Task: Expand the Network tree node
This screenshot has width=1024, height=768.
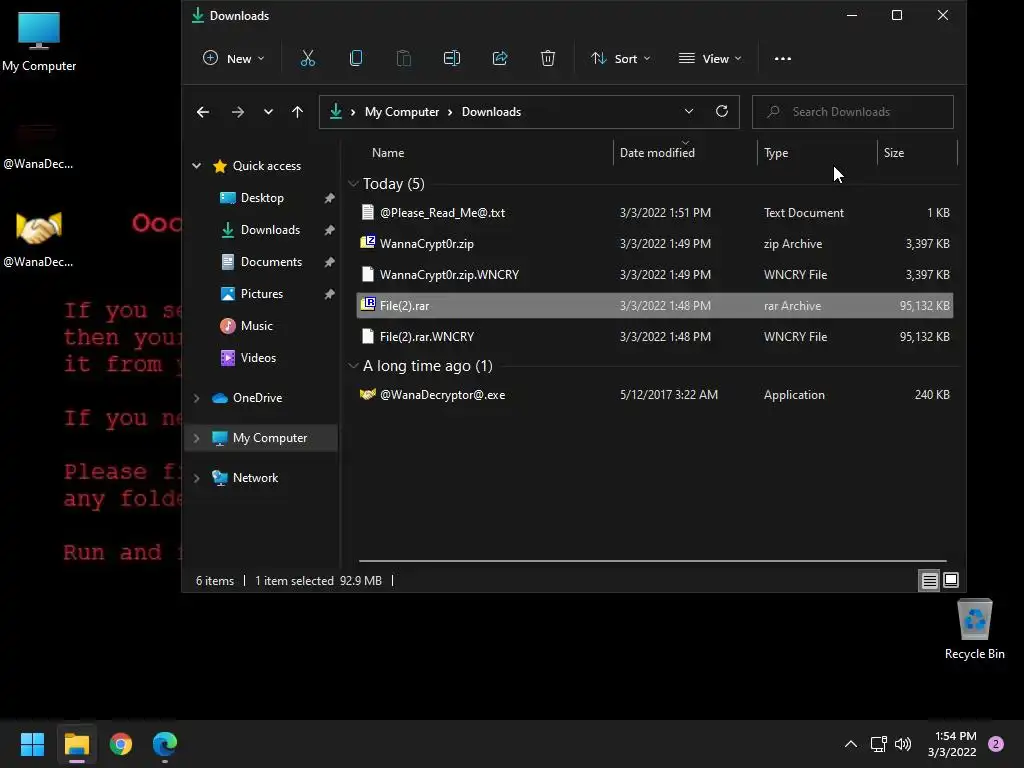Action: 197,478
